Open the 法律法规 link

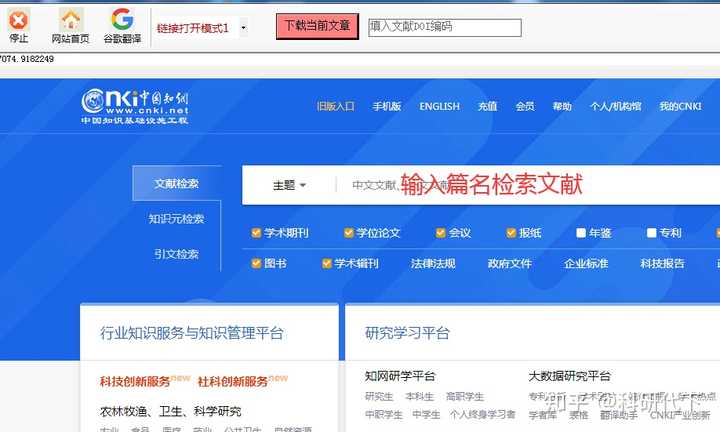pyautogui.click(x=433, y=264)
